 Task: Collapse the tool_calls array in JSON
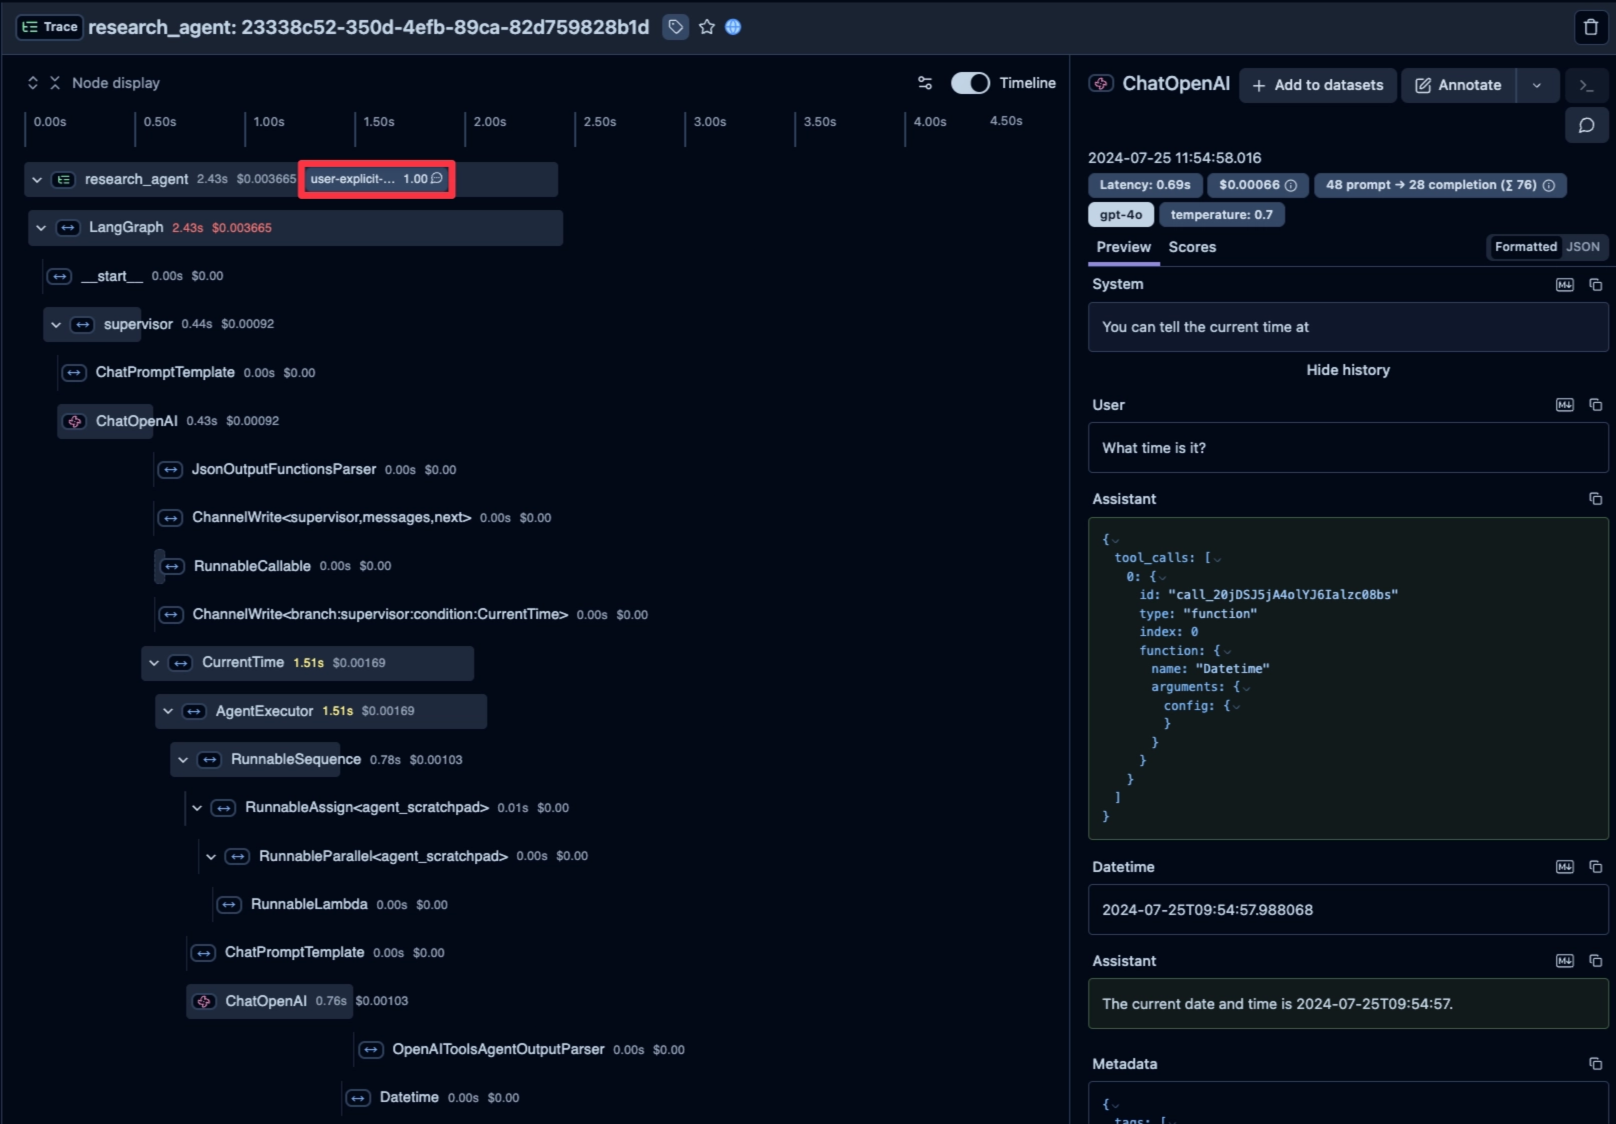(1217, 559)
